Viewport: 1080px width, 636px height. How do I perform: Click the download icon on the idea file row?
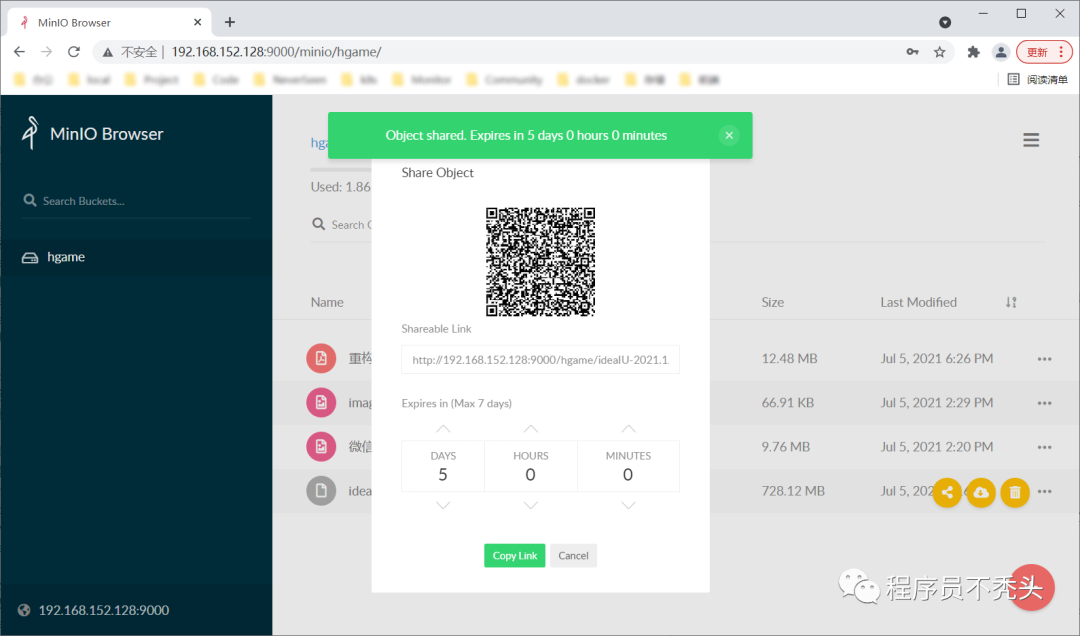pos(981,492)
